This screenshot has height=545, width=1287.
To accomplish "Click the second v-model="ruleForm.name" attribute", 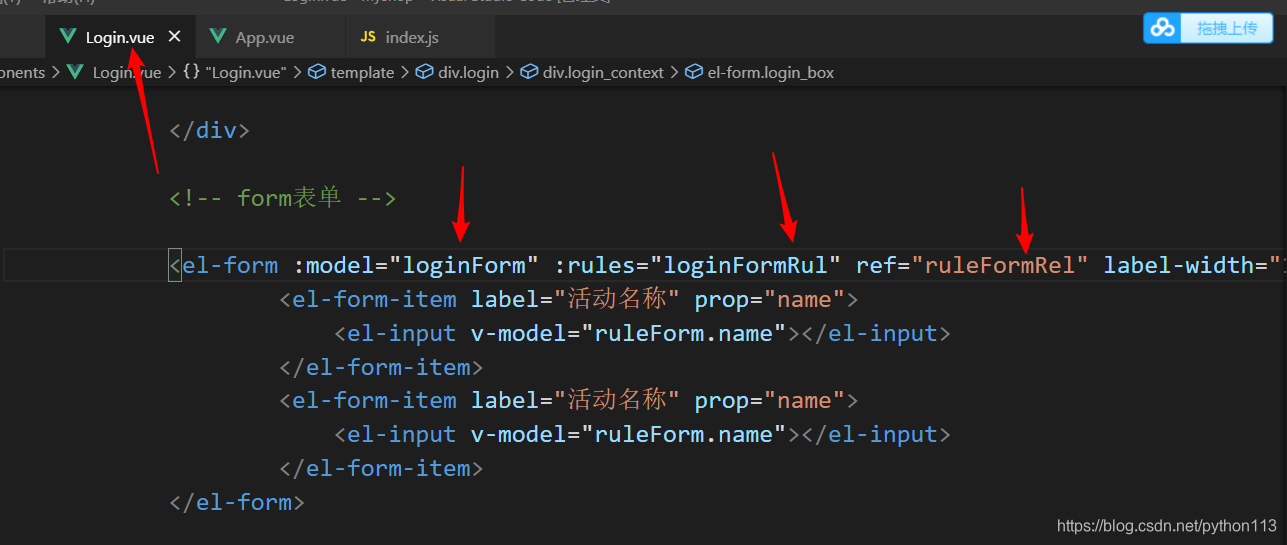I will [x=629, y=434].
